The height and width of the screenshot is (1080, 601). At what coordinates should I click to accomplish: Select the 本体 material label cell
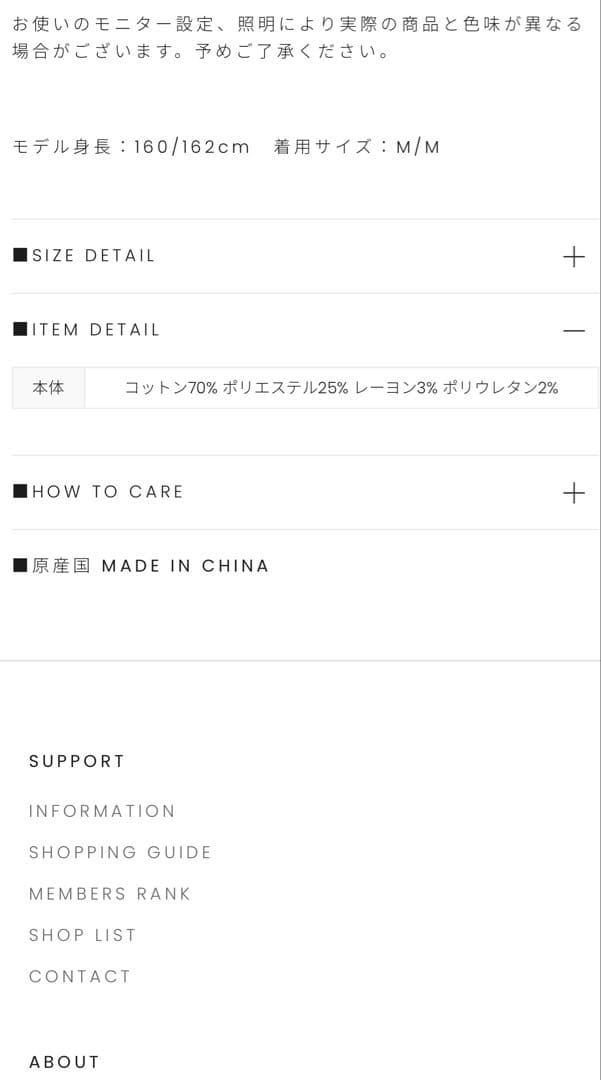pyautogui.click(x=48, y=388)
